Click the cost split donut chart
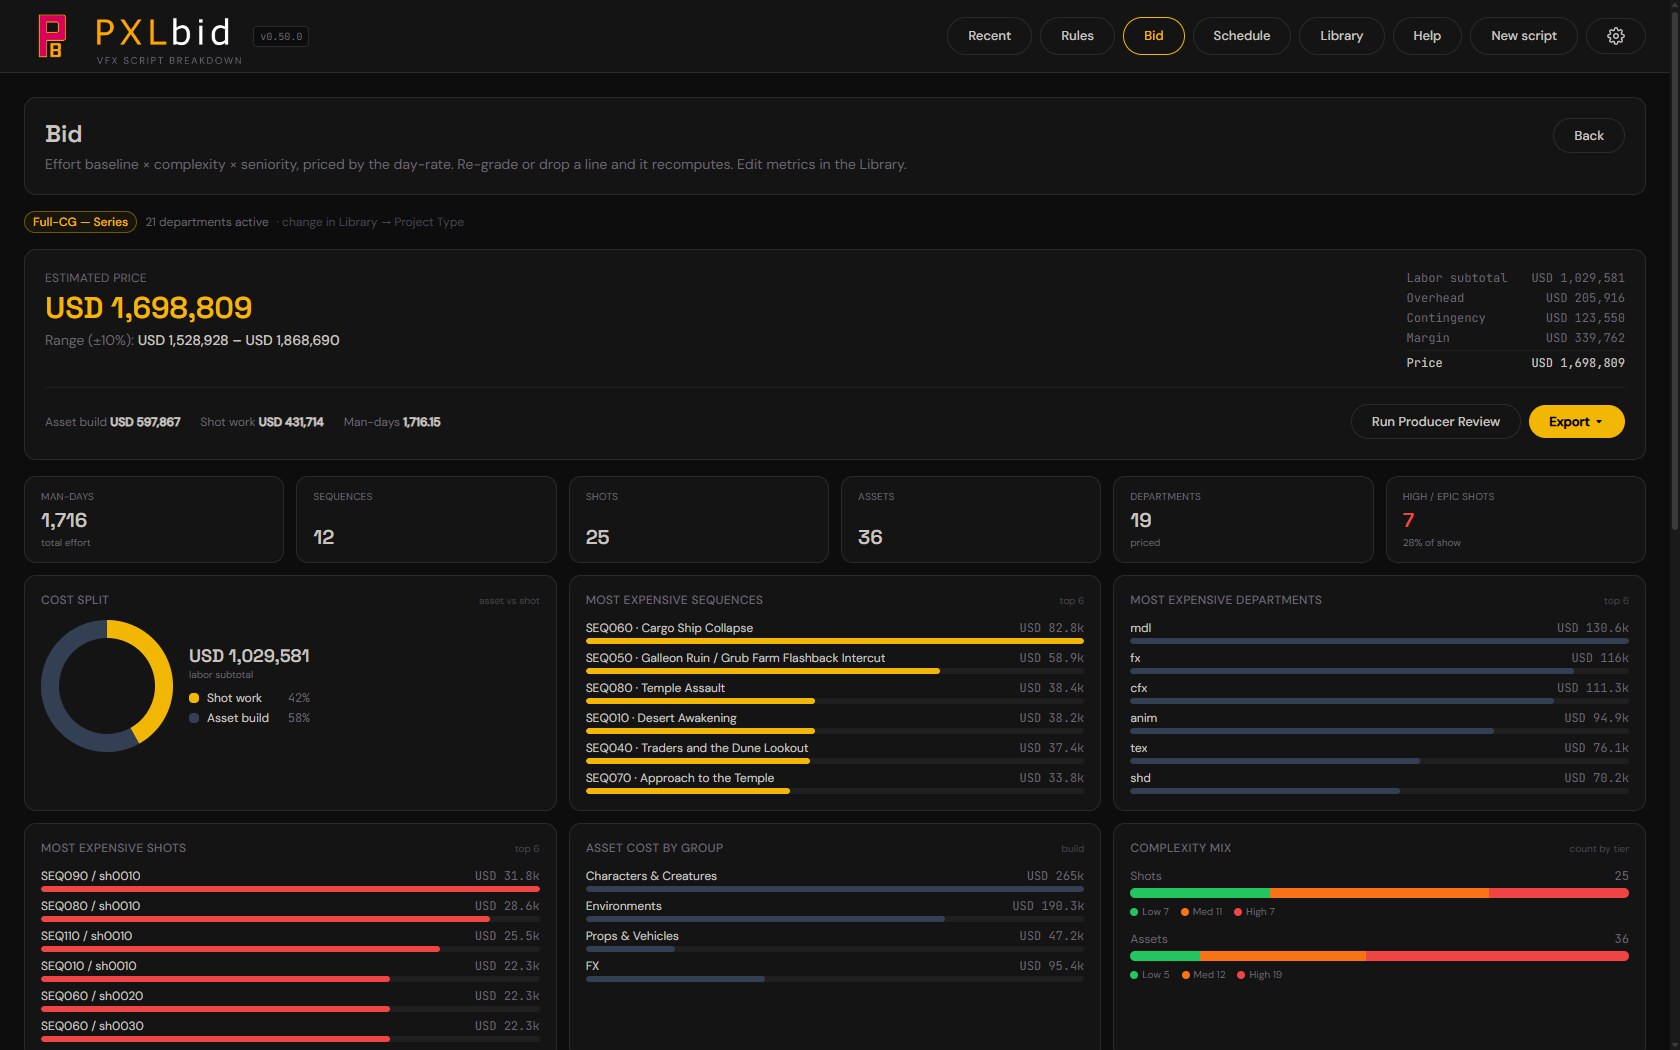The height and width of the screenshot is (1050, 1680). point(107,686)
